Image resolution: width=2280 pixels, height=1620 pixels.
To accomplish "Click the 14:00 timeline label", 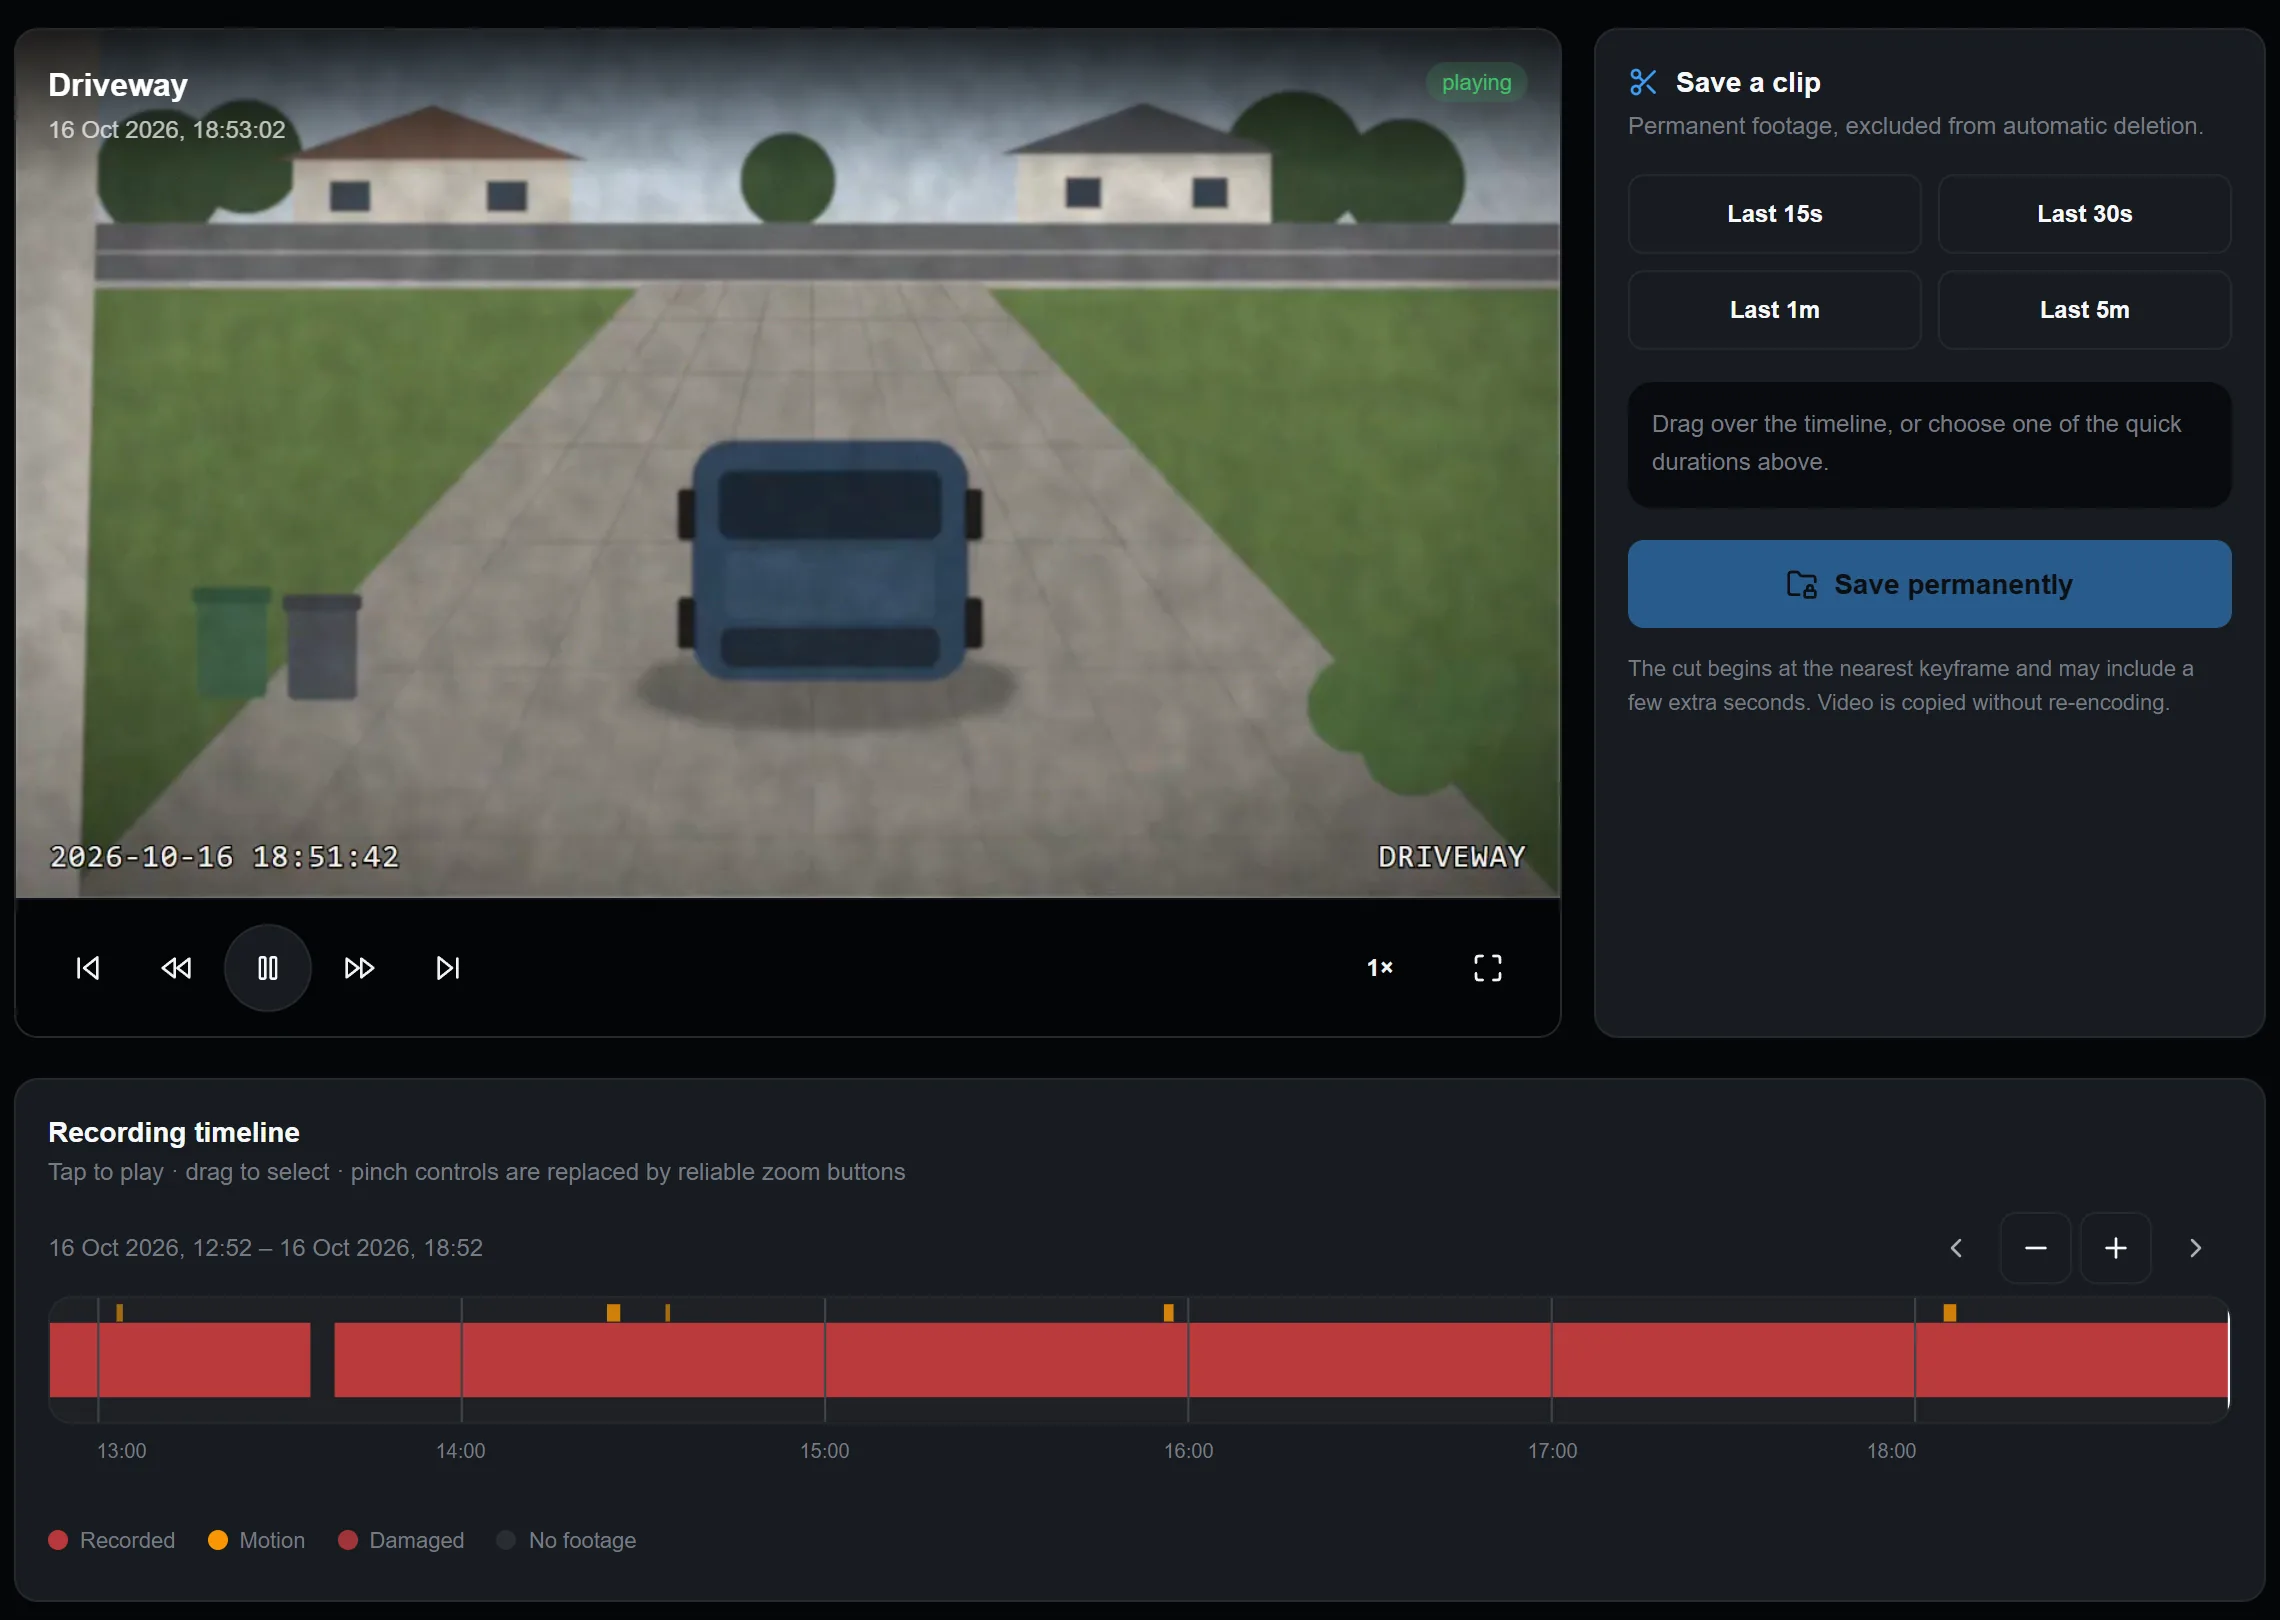I will (460, 1451).
